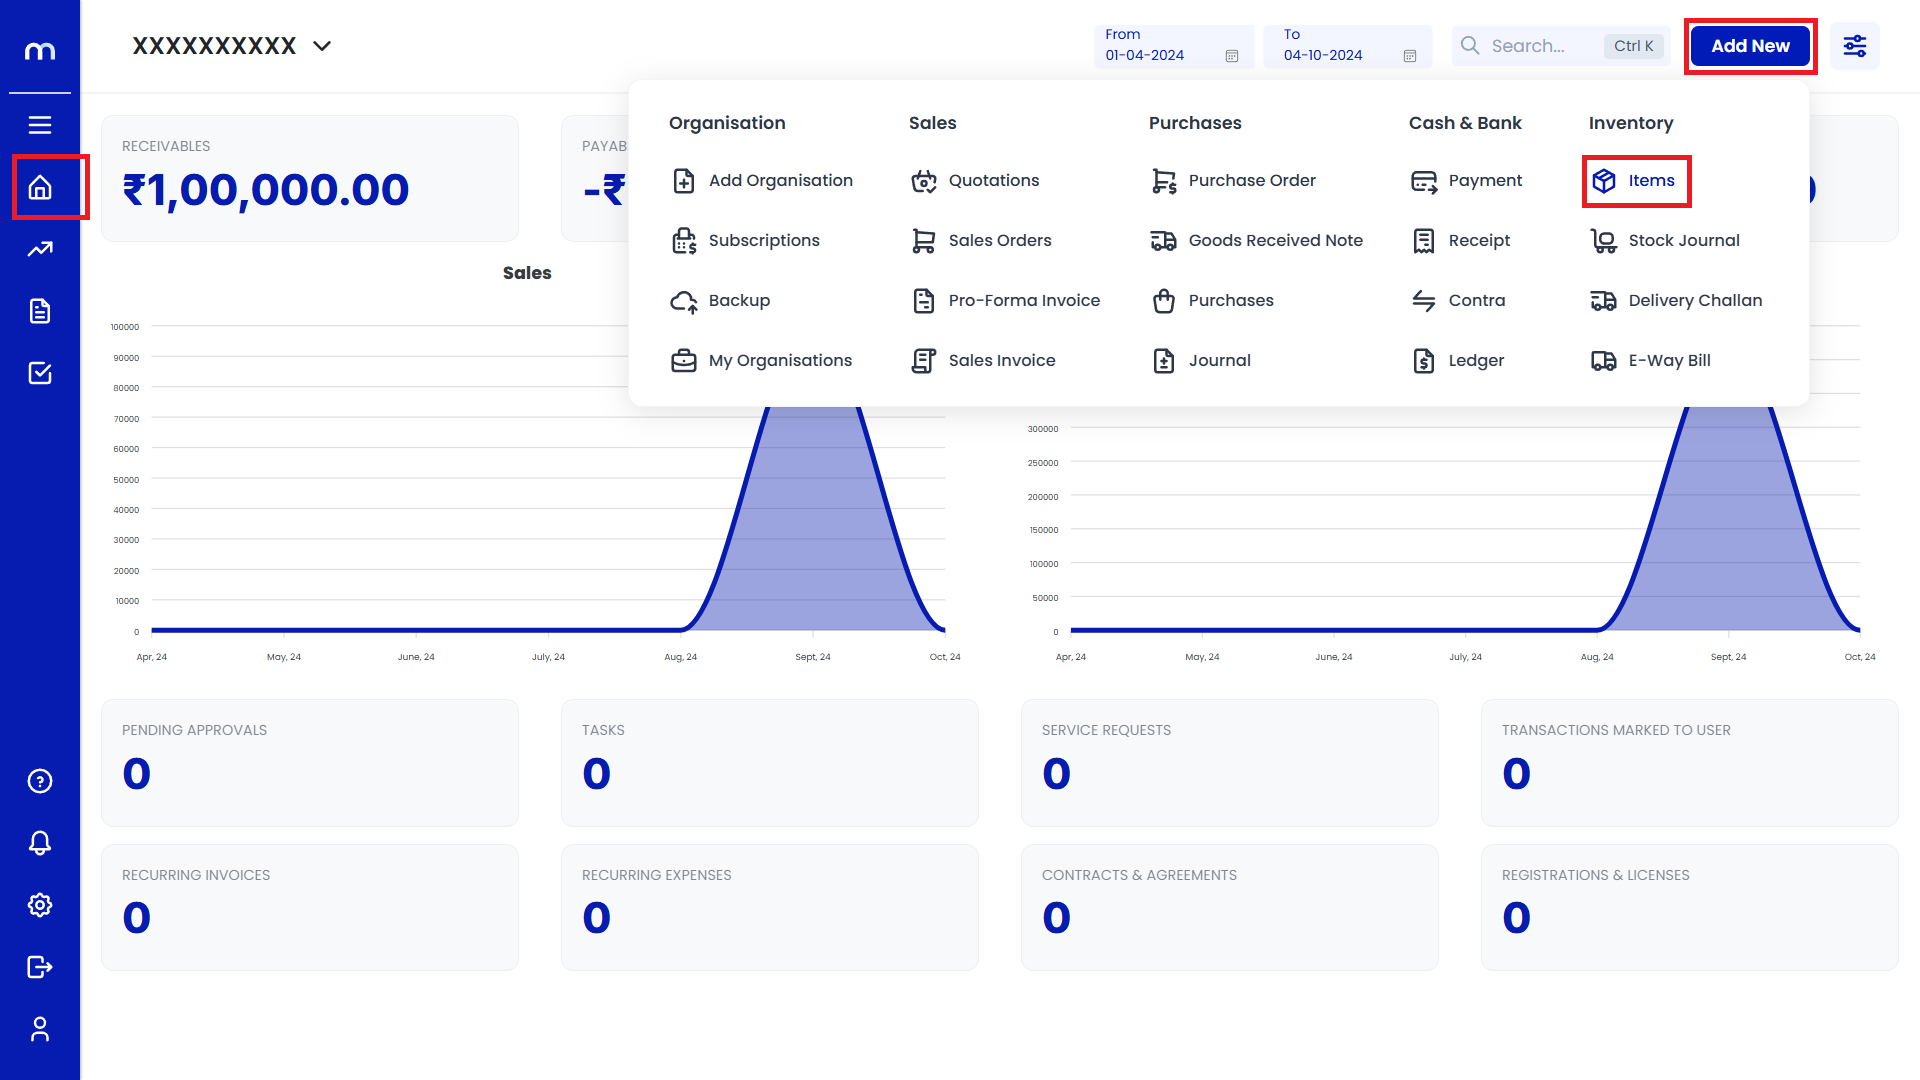This screenshot has height=1080, width=1920.
Task: Open the documents icon in sidebar
Action: tap(40, 311)
